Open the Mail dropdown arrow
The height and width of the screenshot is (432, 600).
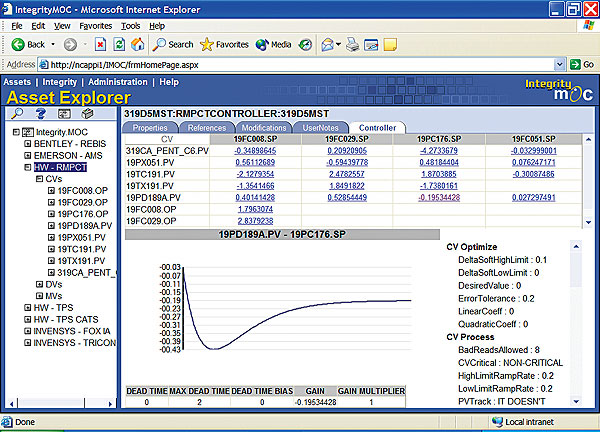338,45
